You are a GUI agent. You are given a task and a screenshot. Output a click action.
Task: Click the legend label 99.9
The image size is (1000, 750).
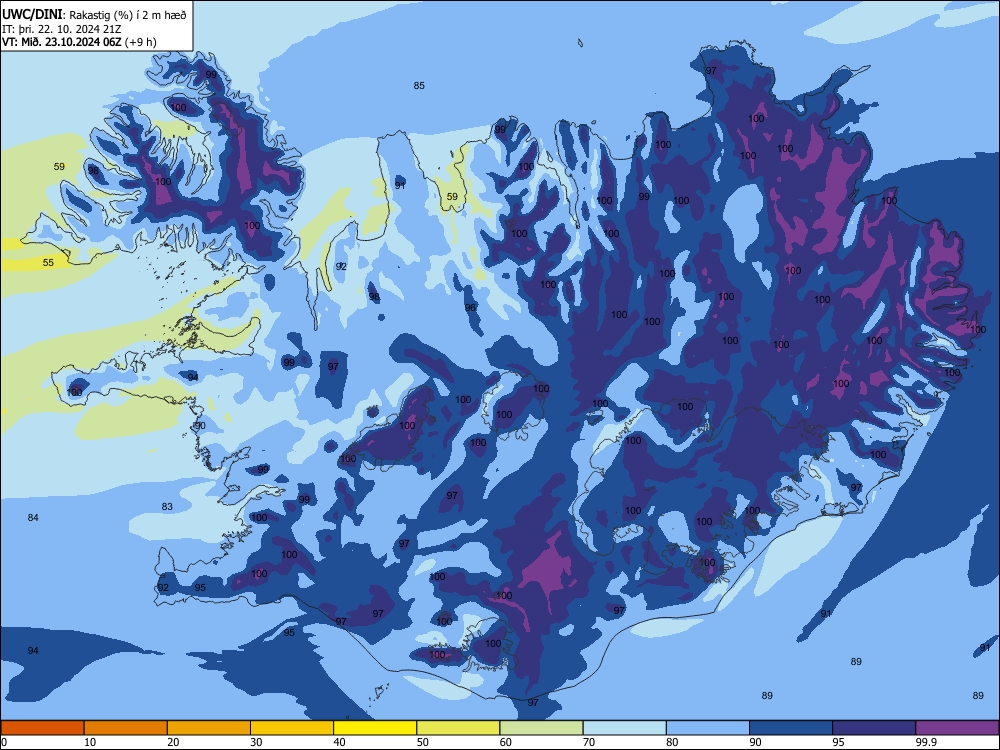coord(926,742)
